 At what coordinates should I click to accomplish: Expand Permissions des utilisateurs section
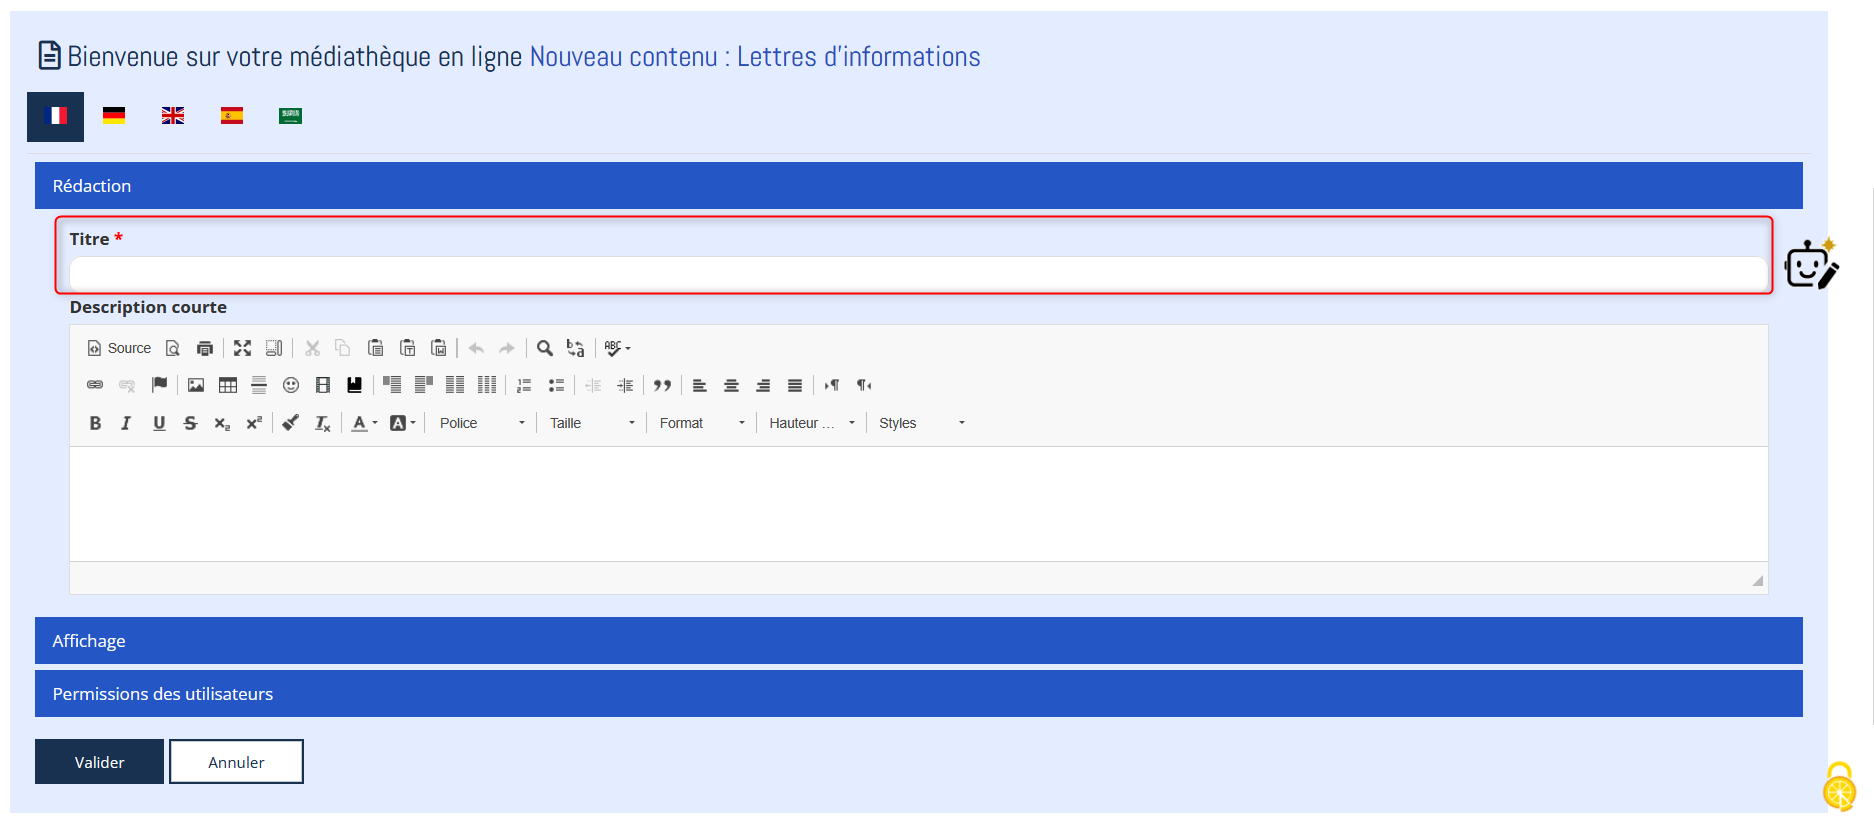pos(918,694)
